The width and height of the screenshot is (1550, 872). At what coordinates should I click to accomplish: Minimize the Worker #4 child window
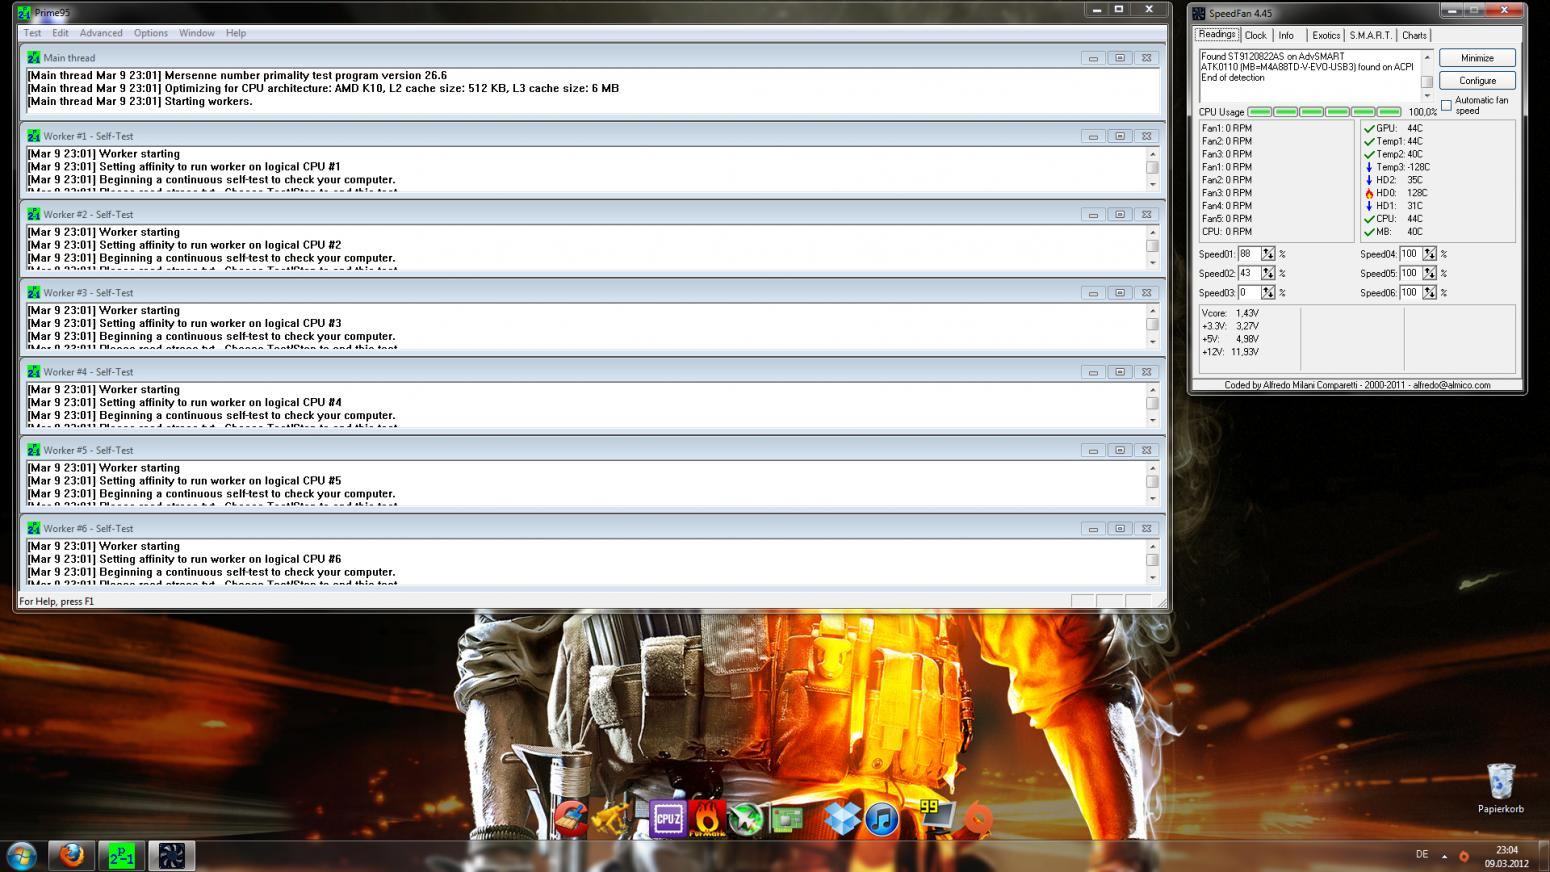pyautogui.click(x=1093, y=372)
